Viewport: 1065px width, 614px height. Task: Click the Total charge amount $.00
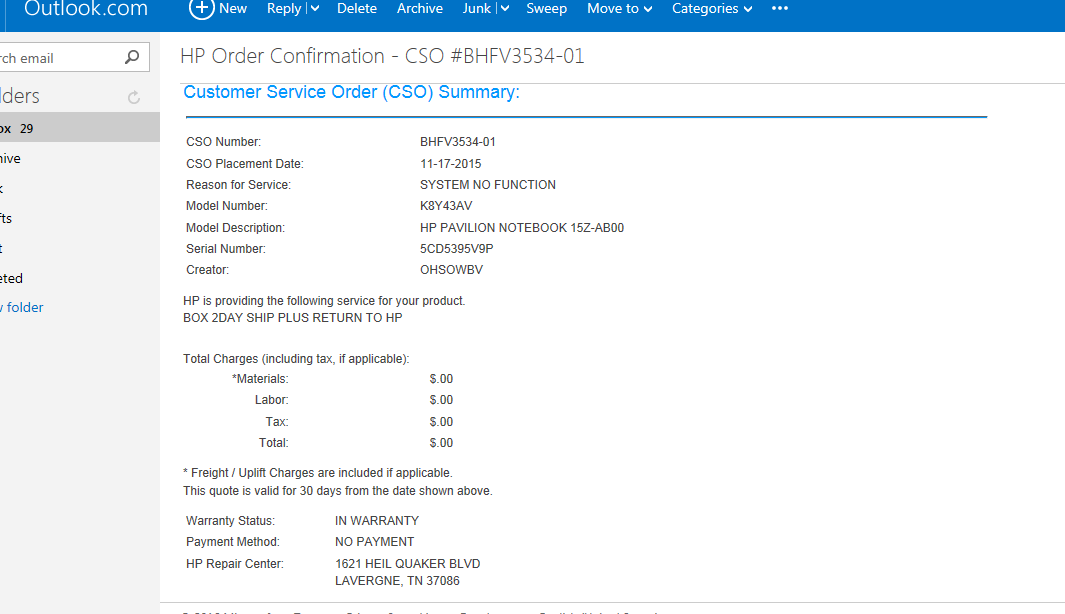(441, 443)
